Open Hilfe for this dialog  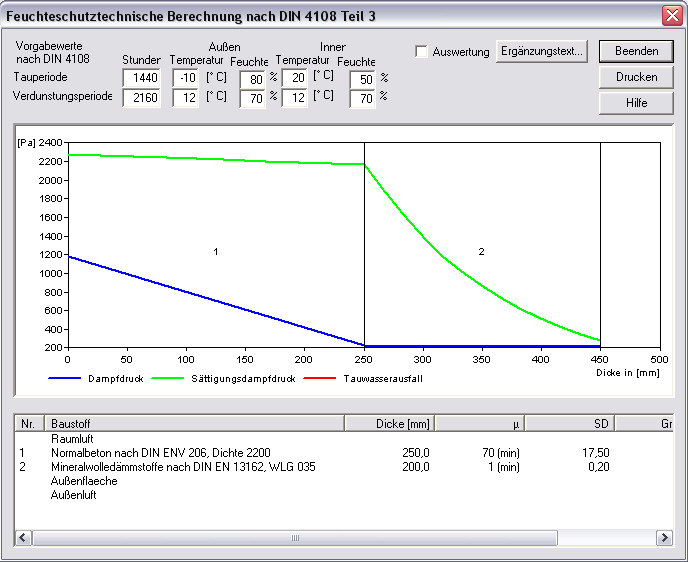(x=636, y=103)
